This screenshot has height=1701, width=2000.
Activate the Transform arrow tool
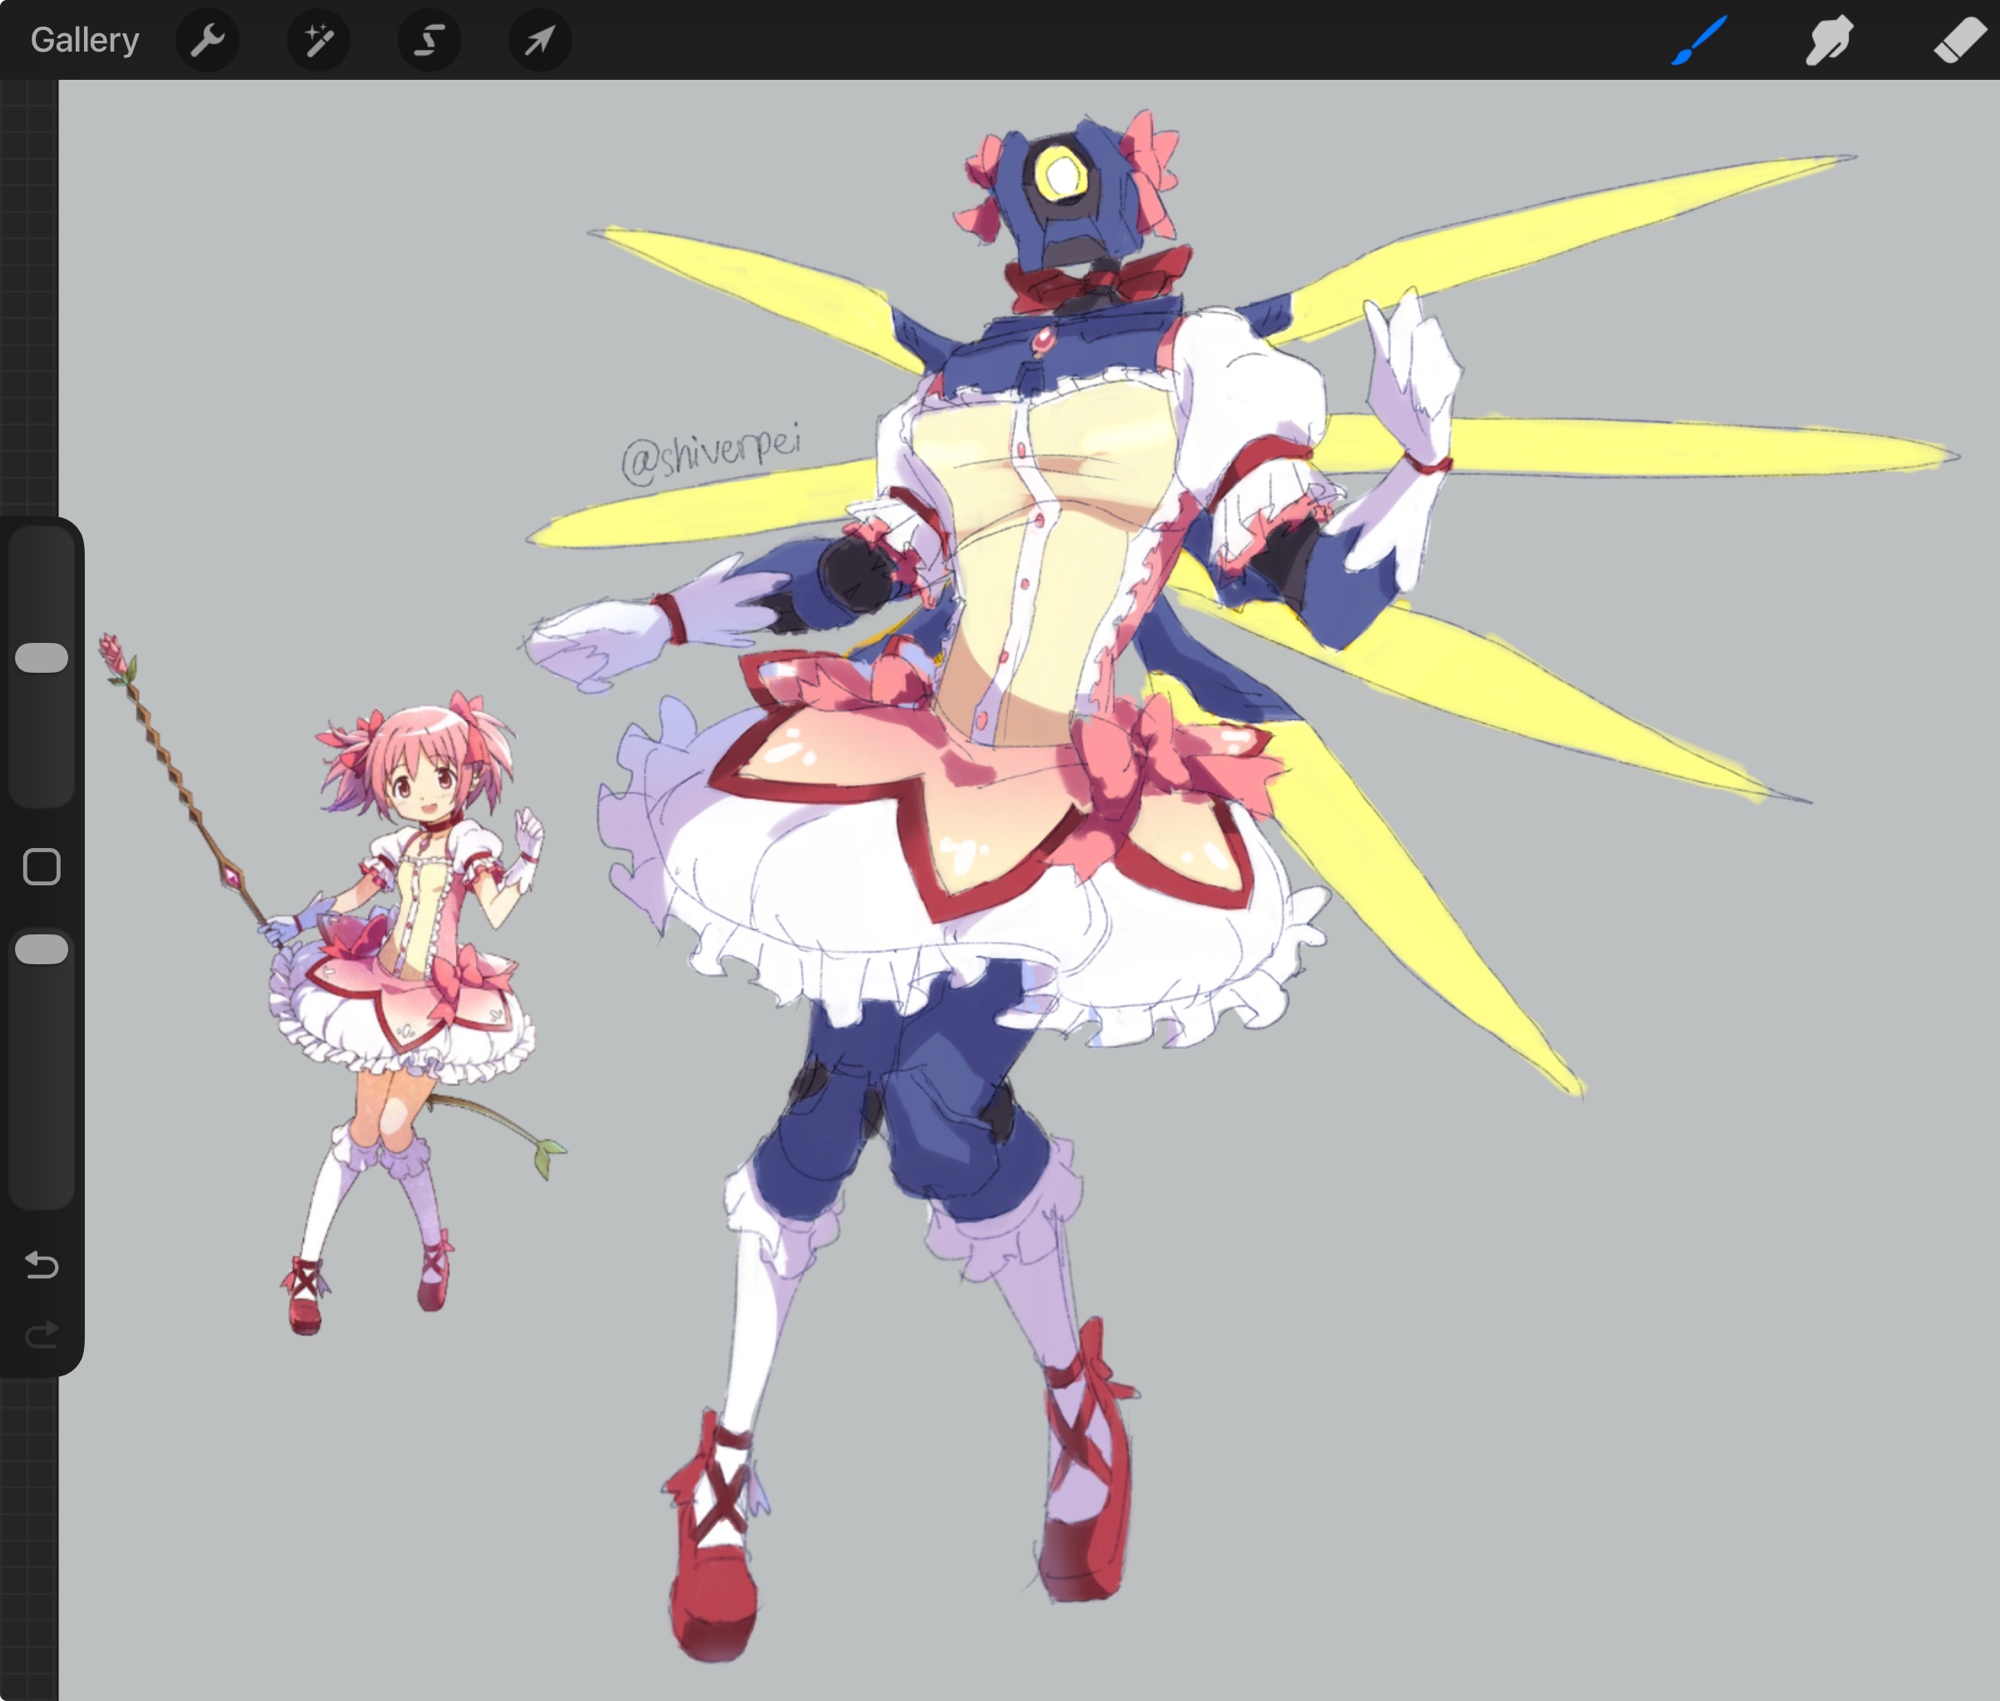coord(540,40)
